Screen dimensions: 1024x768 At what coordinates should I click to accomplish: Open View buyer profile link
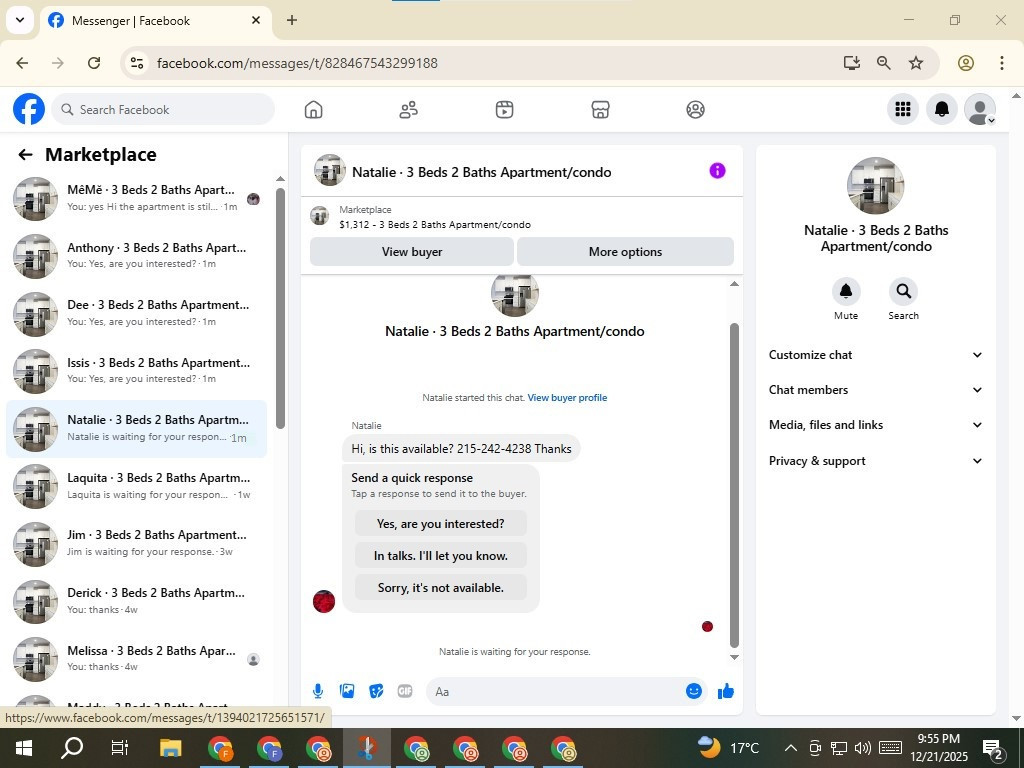[x=568, y=398]
